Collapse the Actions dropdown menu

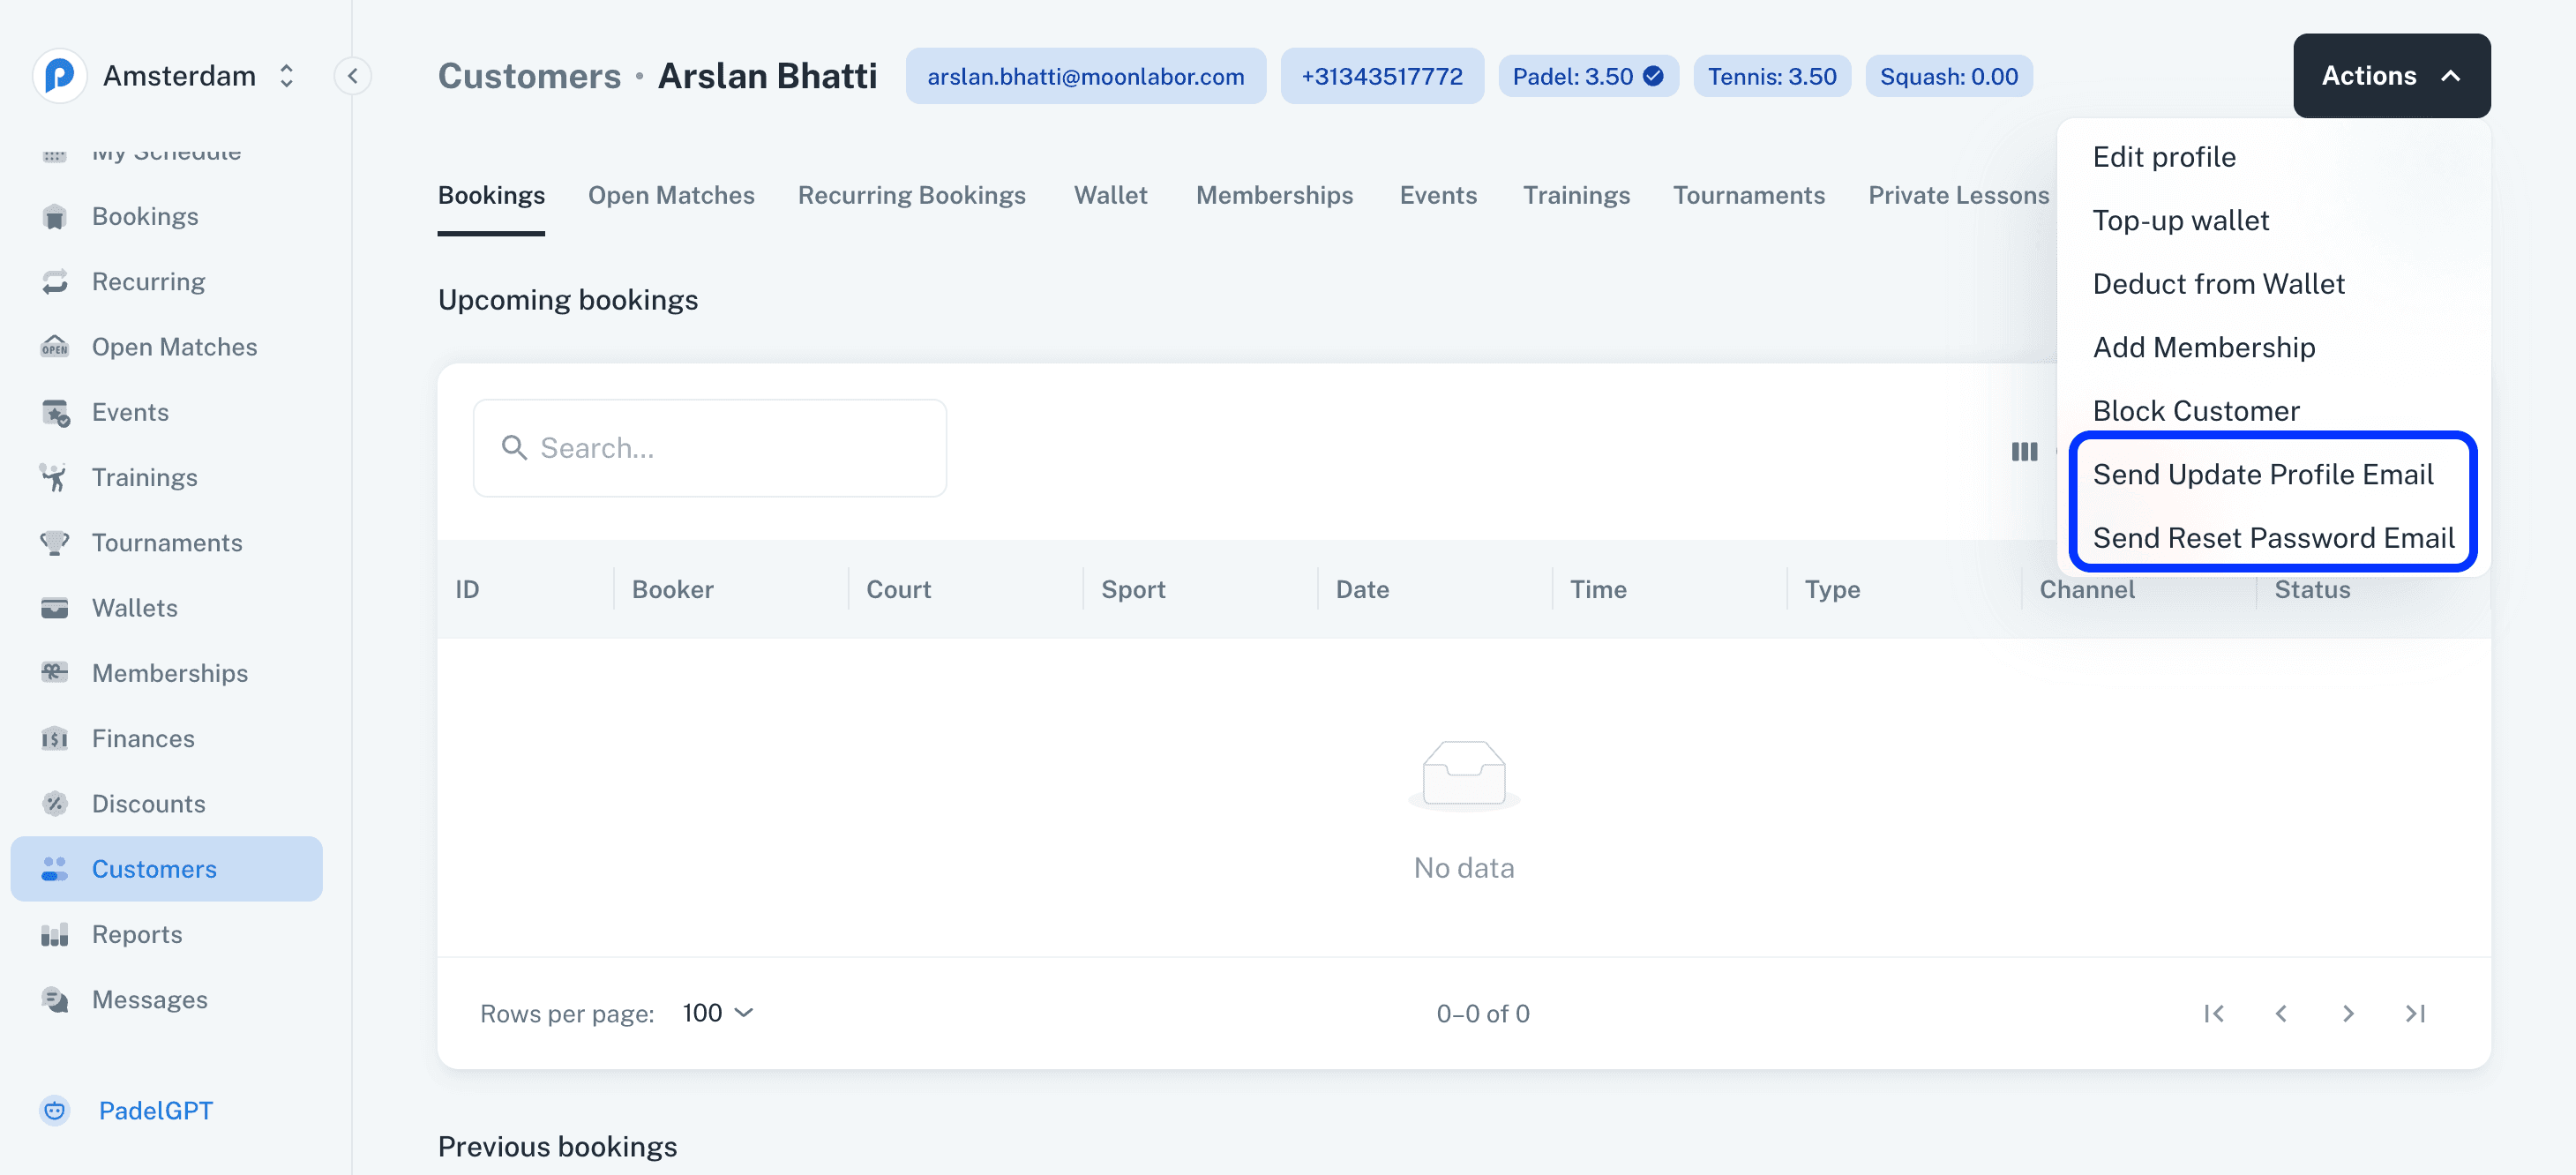(x=2390, y=76)
